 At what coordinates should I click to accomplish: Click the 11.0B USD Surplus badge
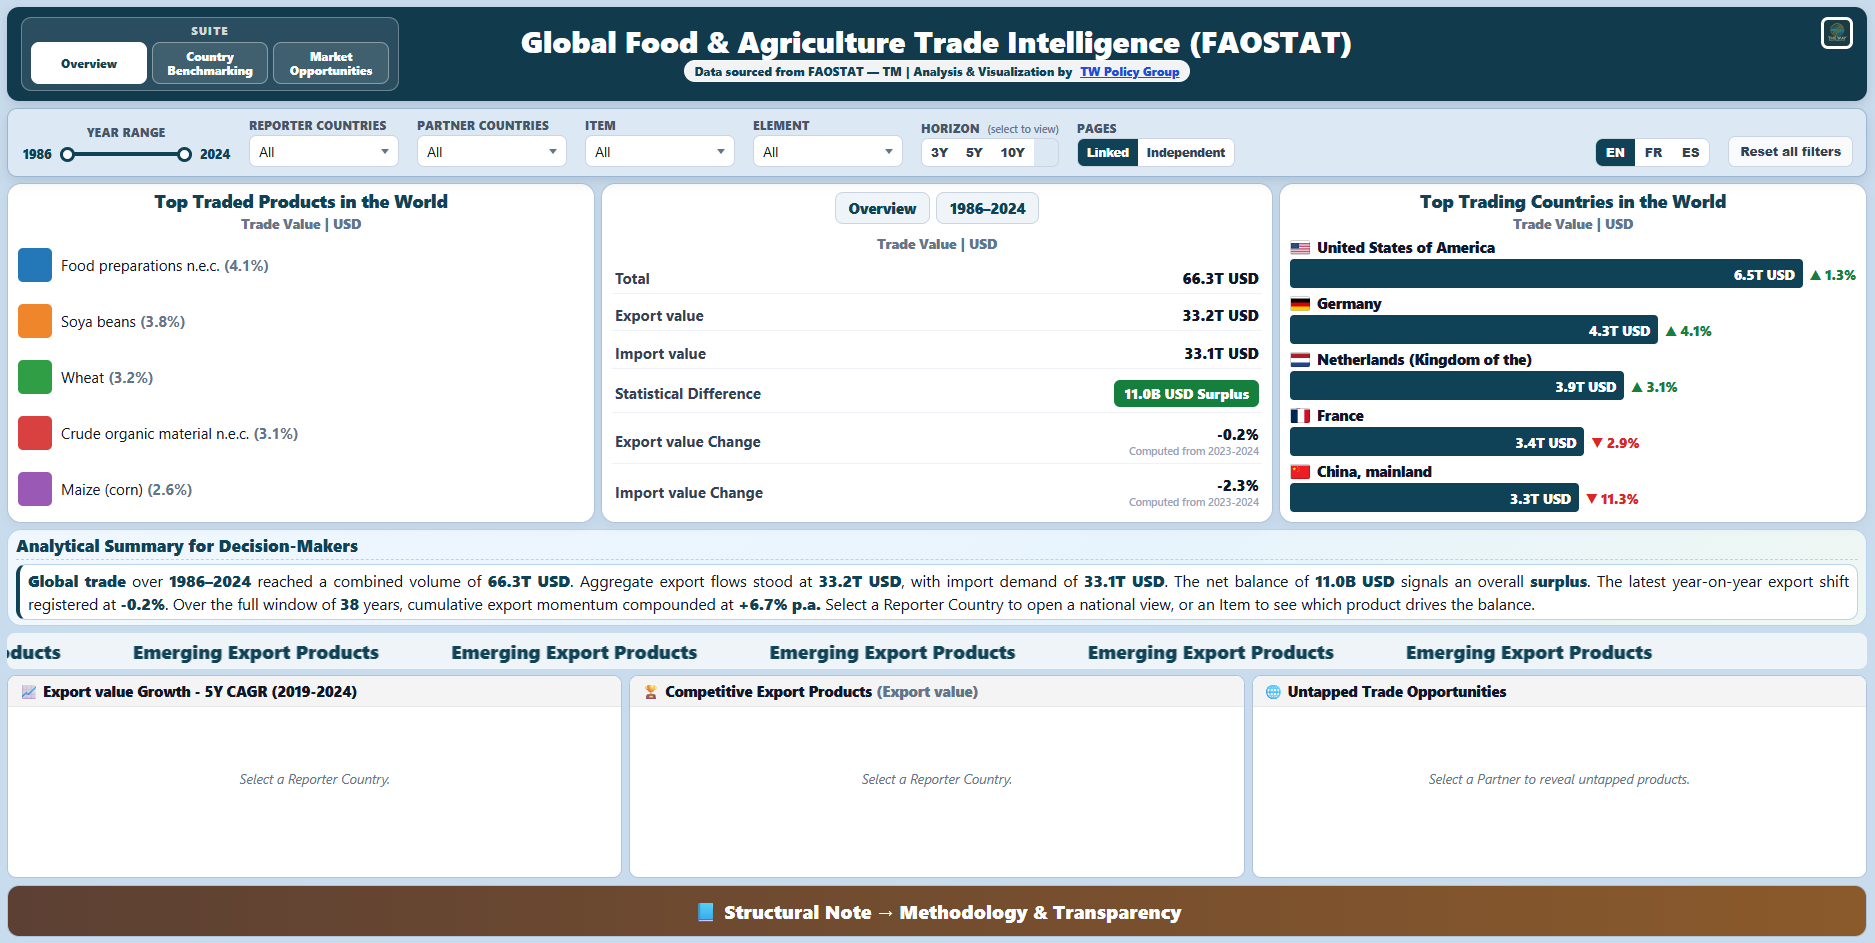pos(1186,394)
